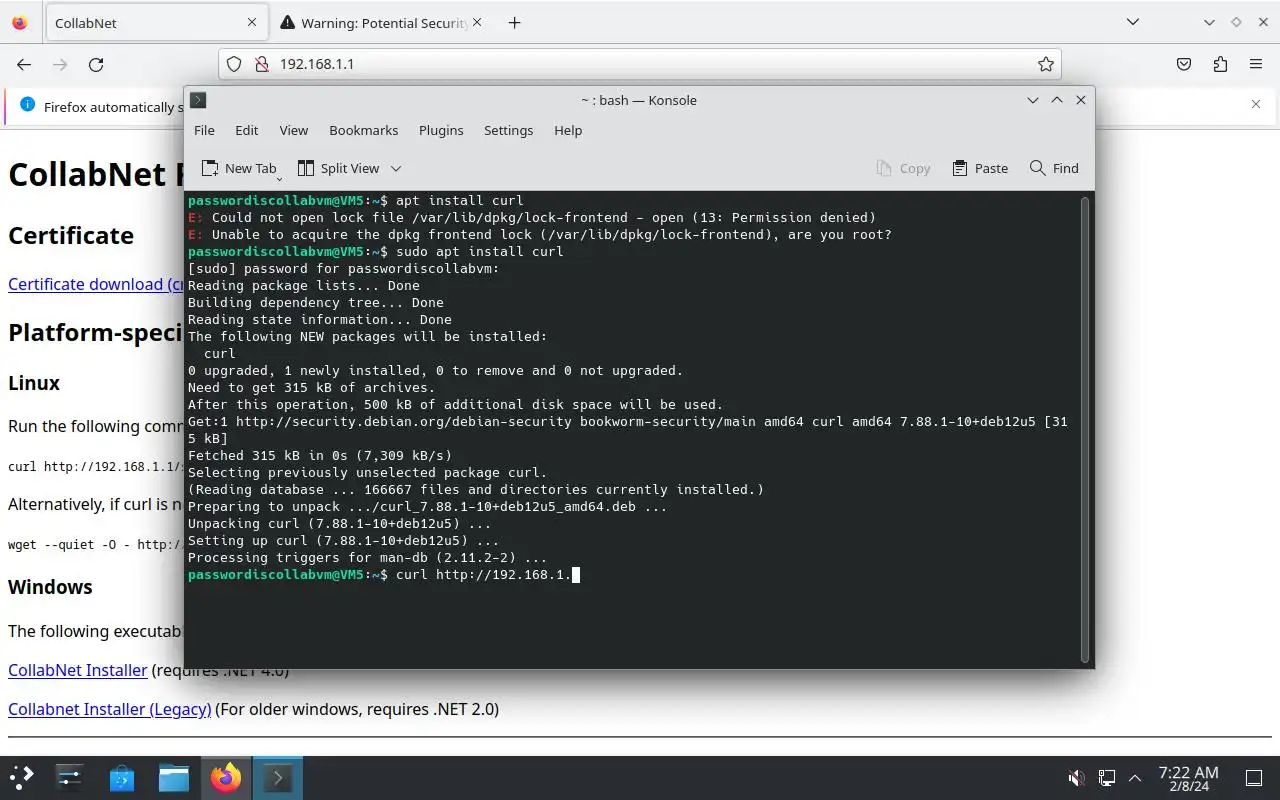Click the Firefox notification info icon
This screenshot has width=1280, height=800.
(x=26, y=104)
